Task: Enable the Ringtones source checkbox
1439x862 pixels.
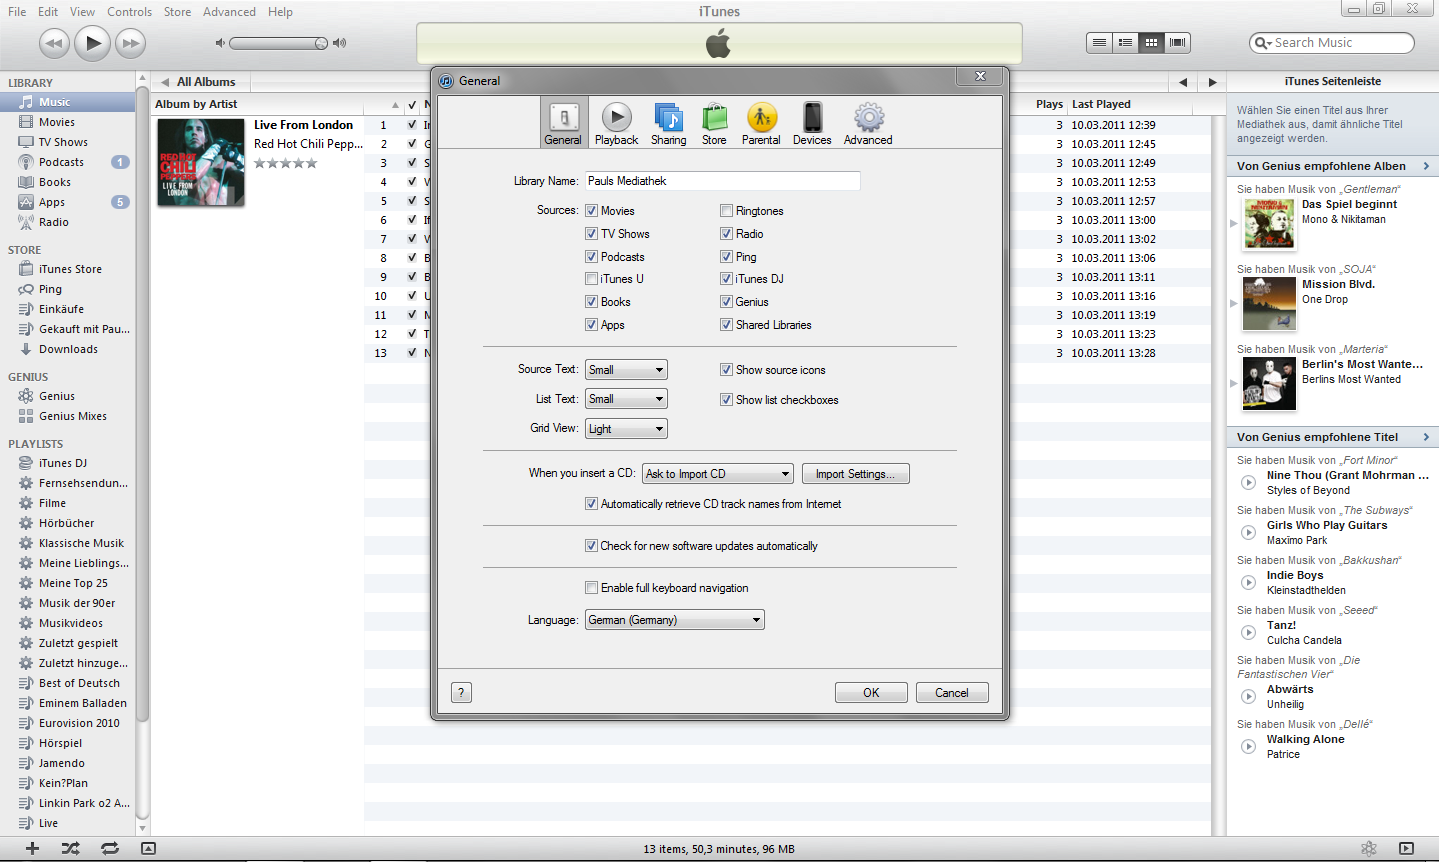Action: click(726, 211)
